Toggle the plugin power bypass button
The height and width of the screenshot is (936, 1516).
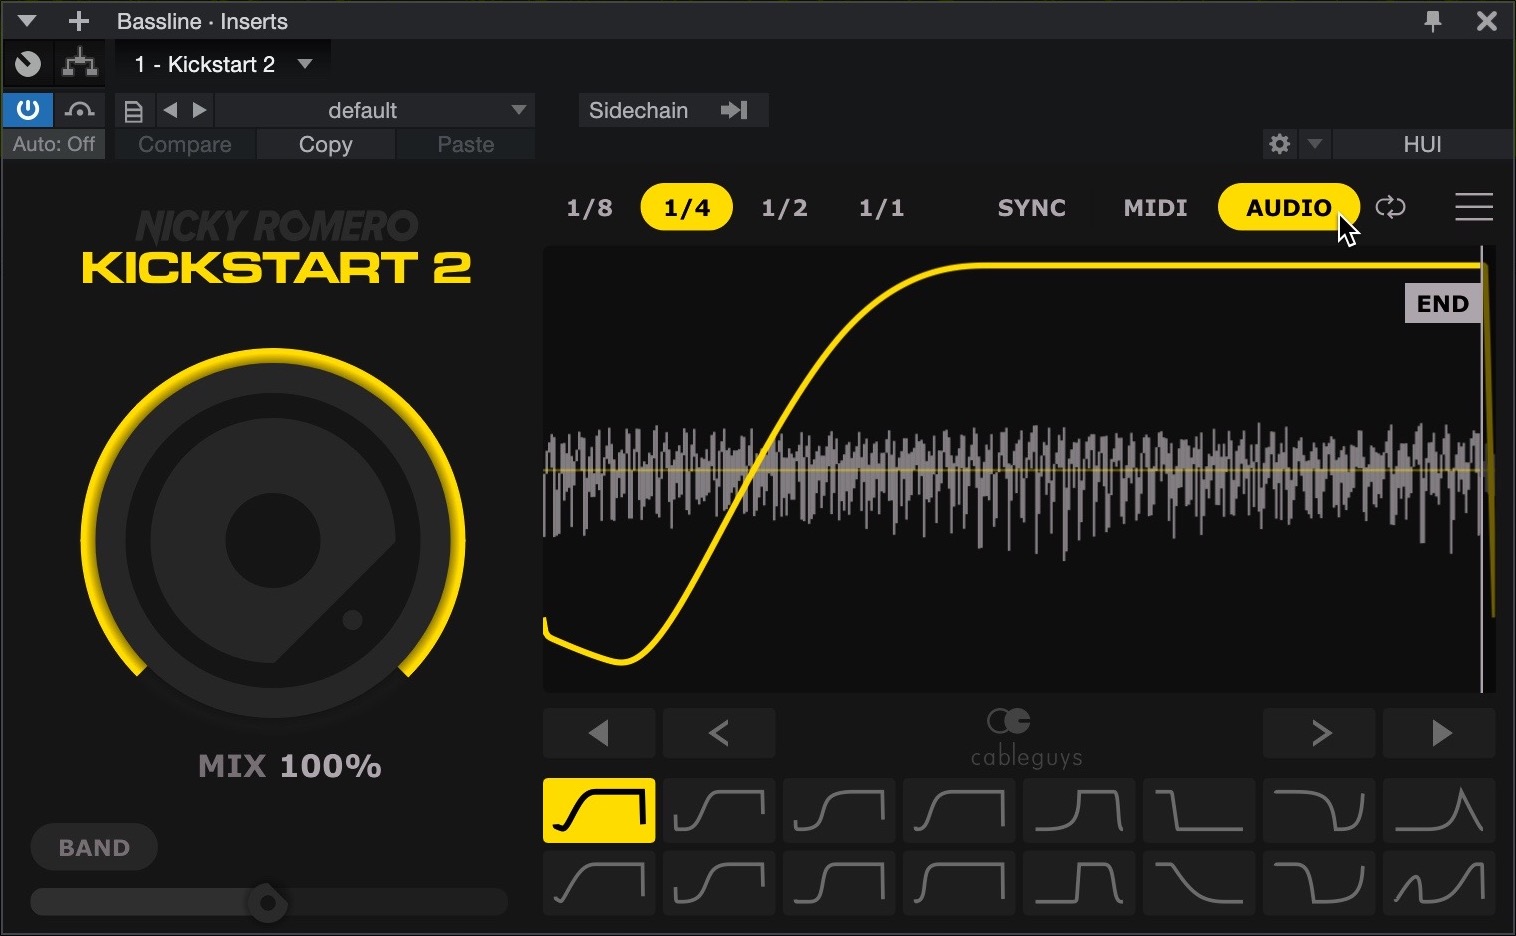pos(28,110)
